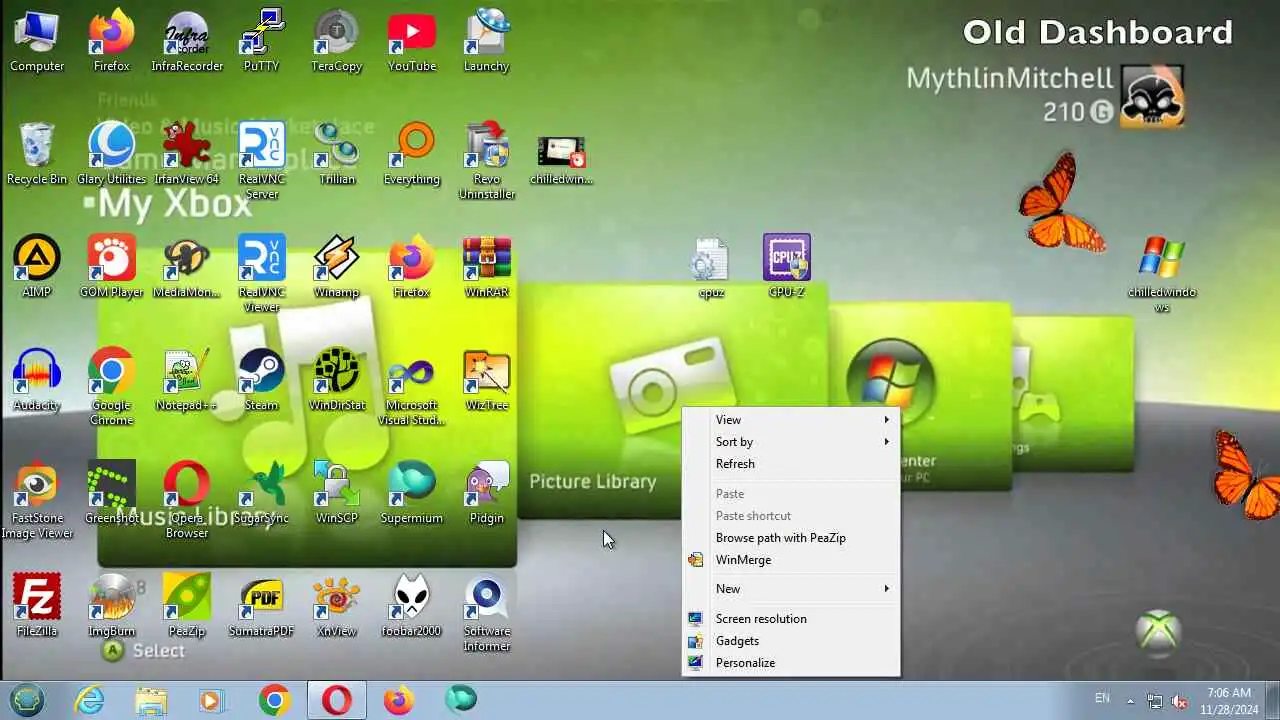Select the Audacity shortcut
This screenshot has height=720, width=1280.
click(x=37, y=380)
